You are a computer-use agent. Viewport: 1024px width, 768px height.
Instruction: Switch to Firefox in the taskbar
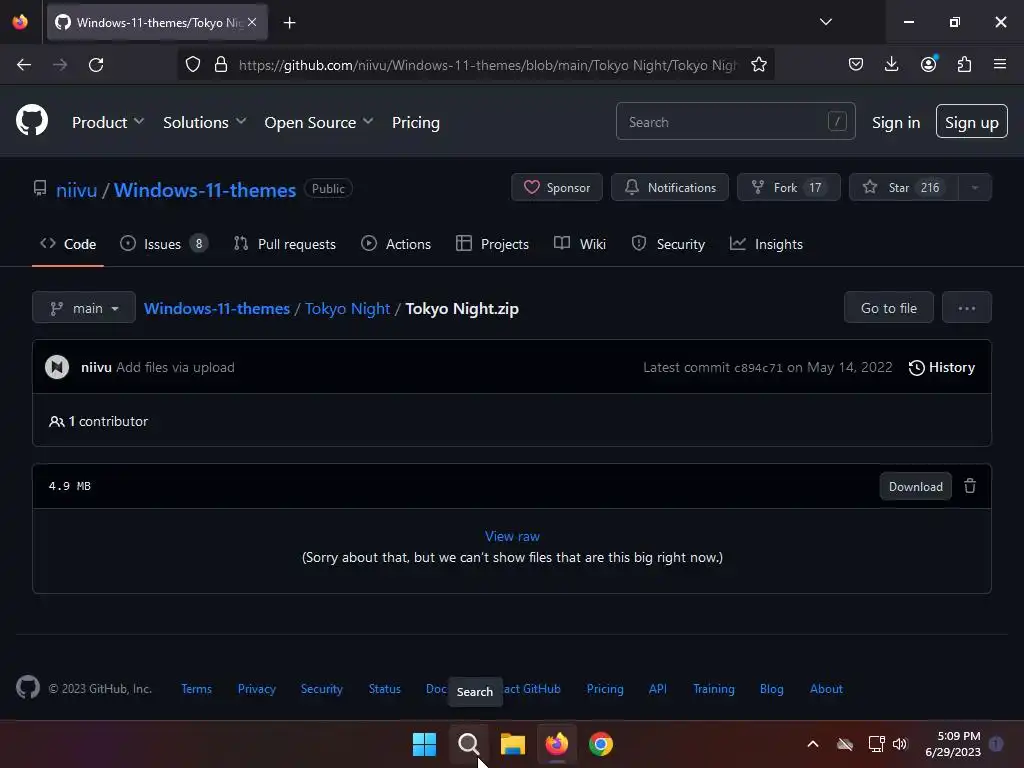click(556, 744)
